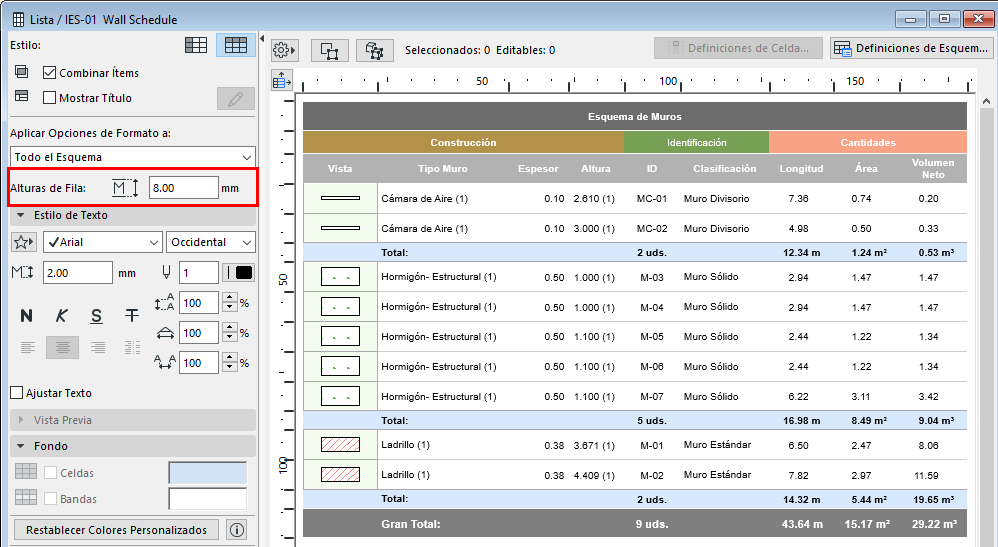Toggle bold text style N
998x547 pixels.
point(26,316)
